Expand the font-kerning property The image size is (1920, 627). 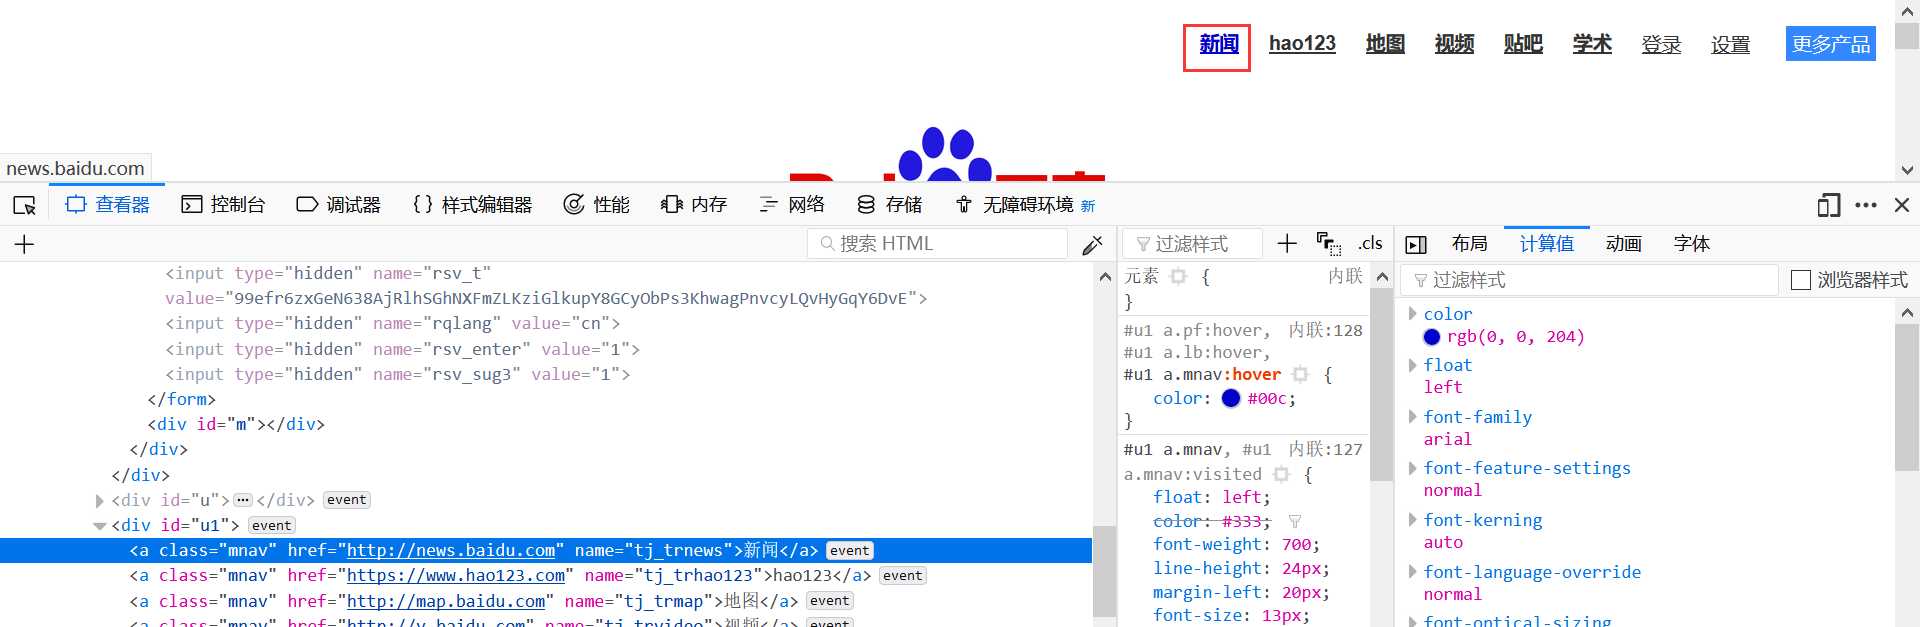(x=1413, y=519)
